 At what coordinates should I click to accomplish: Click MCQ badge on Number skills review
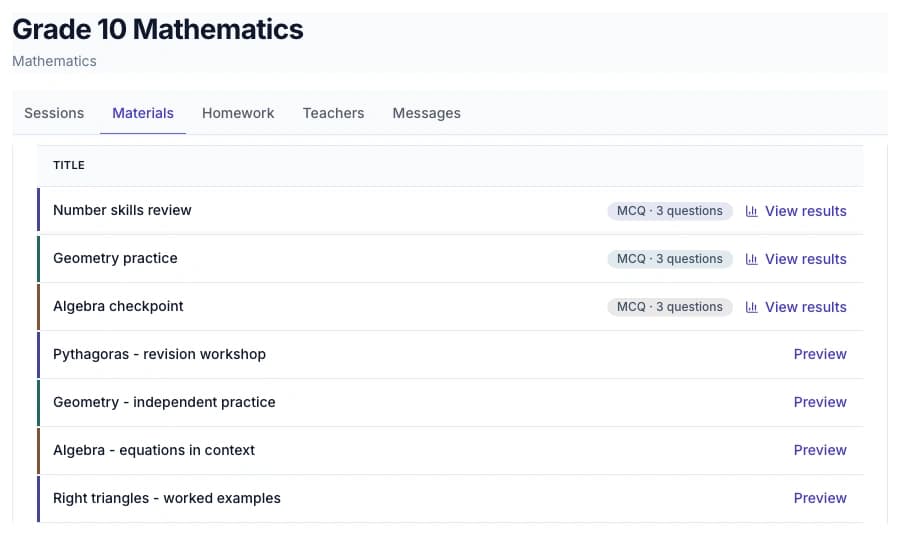click(670, 211)
